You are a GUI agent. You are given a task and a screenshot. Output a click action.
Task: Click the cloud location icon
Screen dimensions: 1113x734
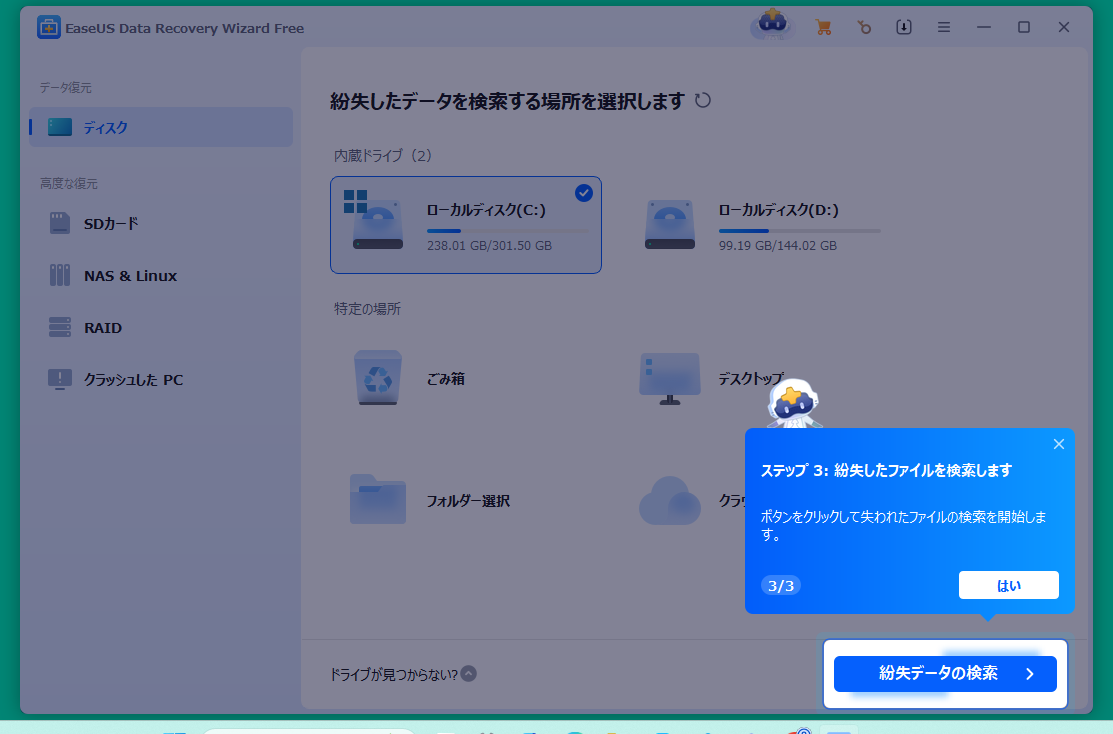(x=669, y=500)
